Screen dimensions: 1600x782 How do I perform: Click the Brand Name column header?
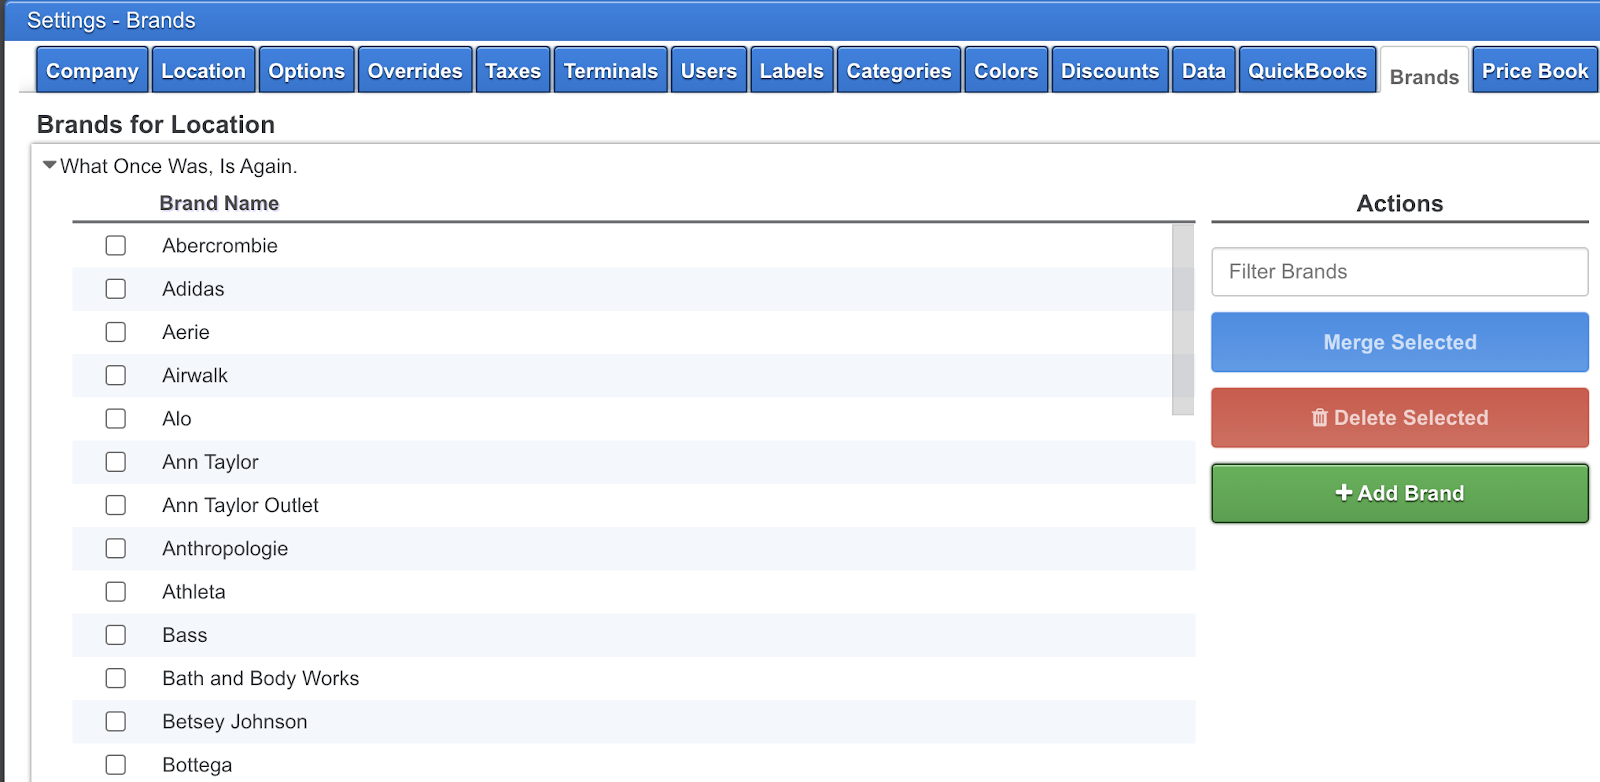tap(219, 203)
